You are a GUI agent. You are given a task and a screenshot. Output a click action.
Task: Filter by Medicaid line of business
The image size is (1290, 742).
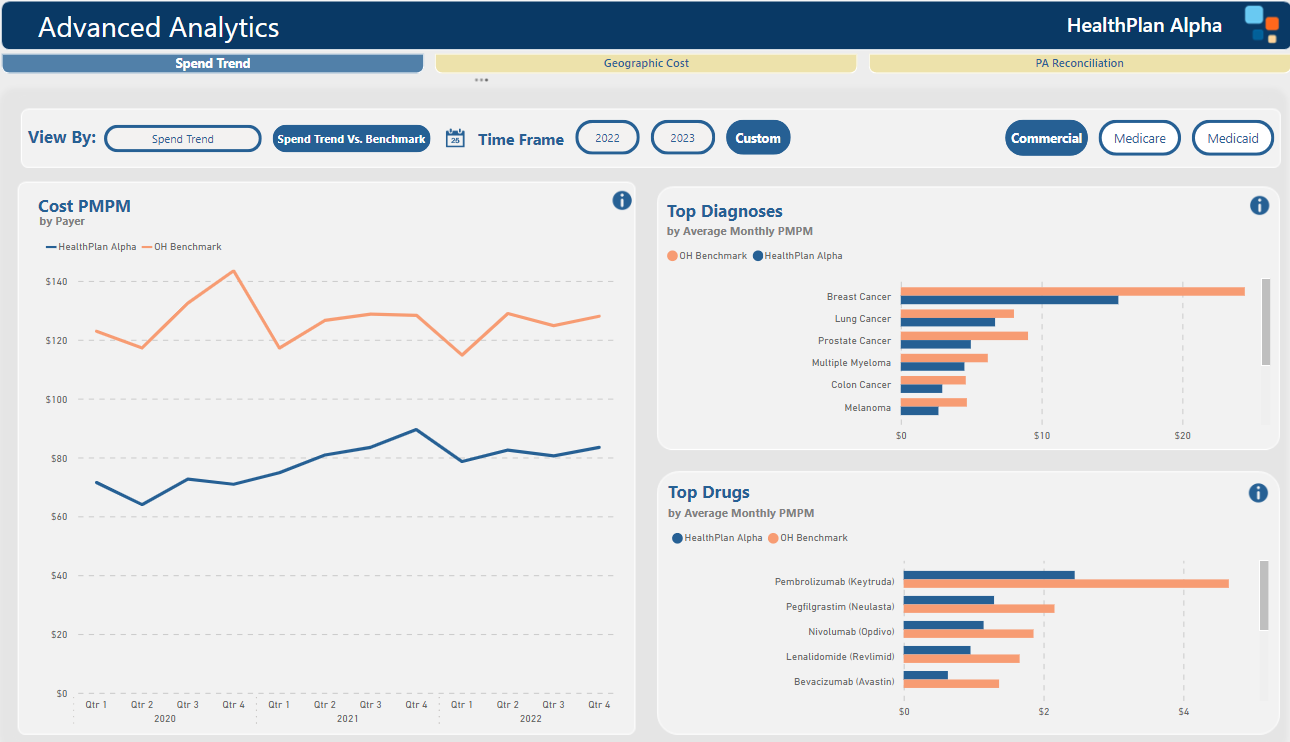tap(1233, 138)
